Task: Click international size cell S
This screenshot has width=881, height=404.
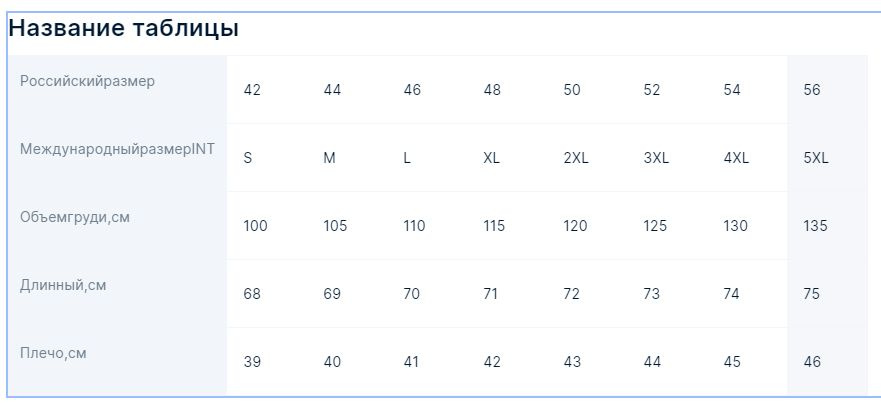Action: pyautogui.click(x=248, y=158)
